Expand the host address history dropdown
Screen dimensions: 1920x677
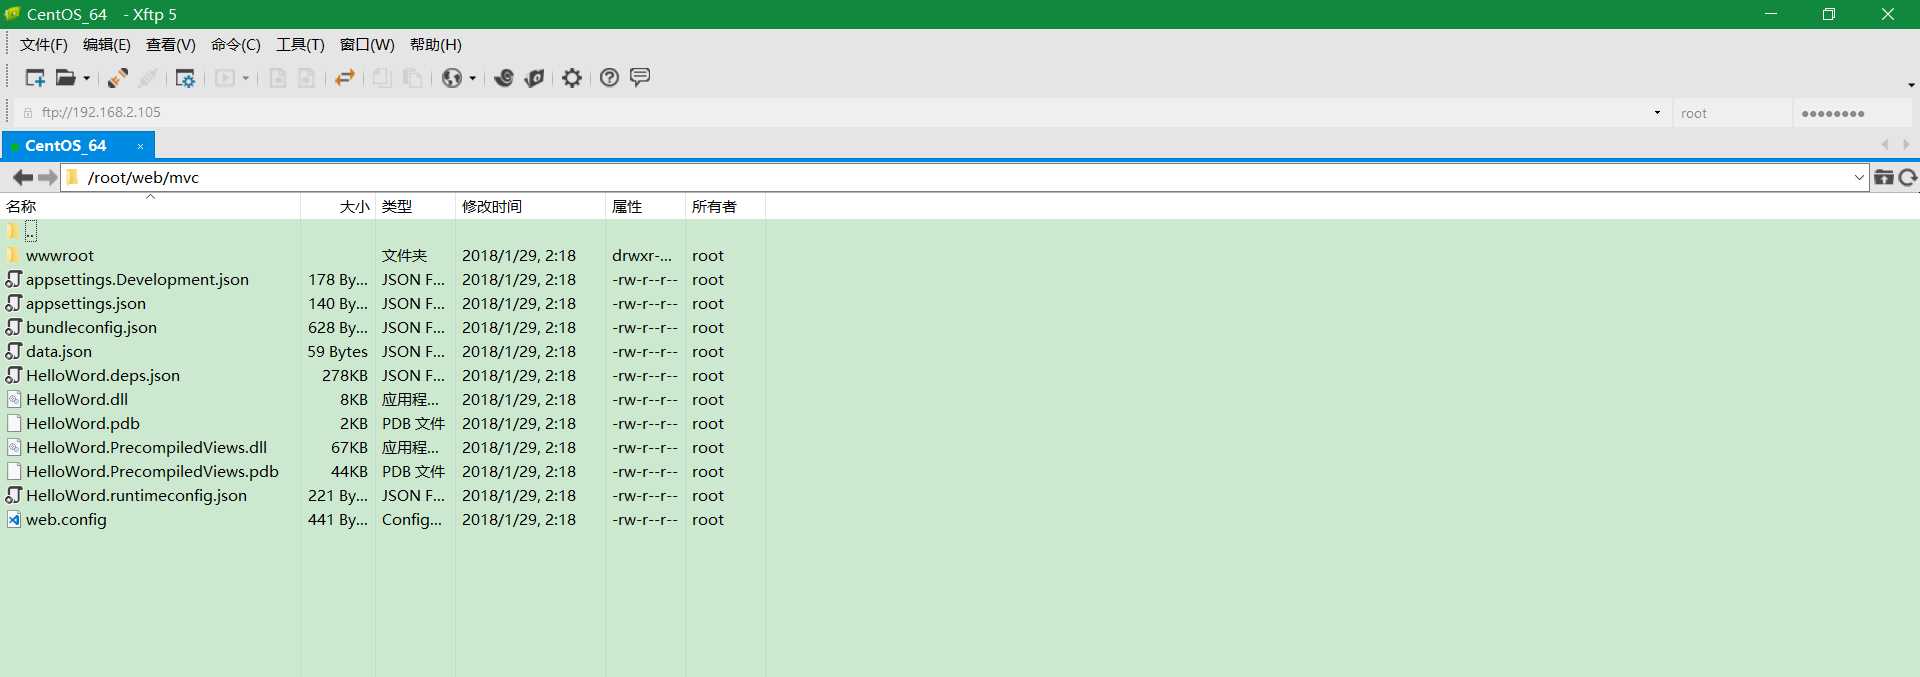pyautogui.click(x=1657, y=113)
